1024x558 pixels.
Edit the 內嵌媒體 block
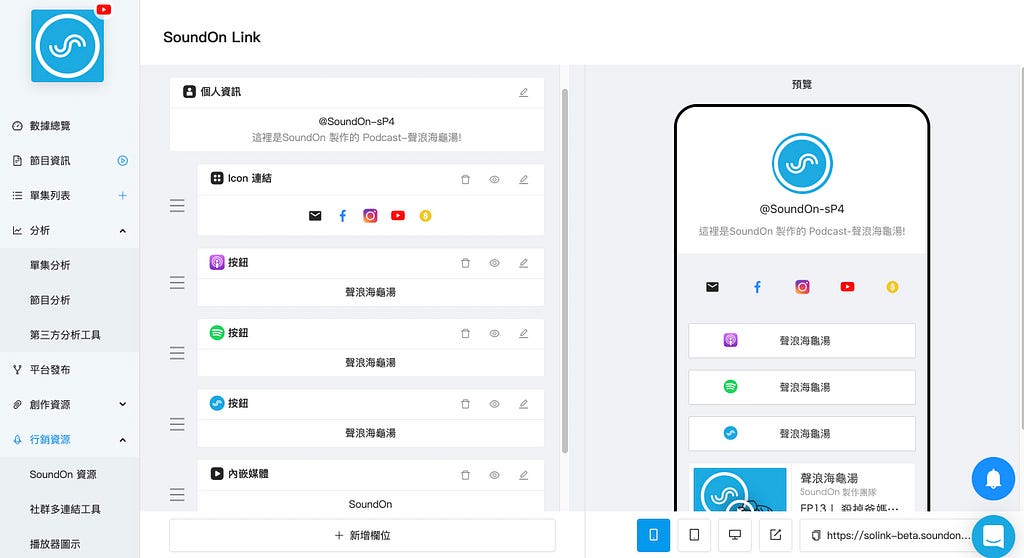click(523, 475)
